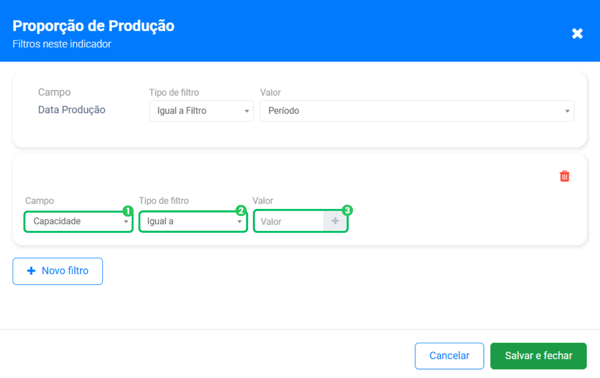Click the plus icon beside the Valor input
Image resolution: width=600 pixels, height=378 pixels.
pyautogui.click(x=335, y=221)
